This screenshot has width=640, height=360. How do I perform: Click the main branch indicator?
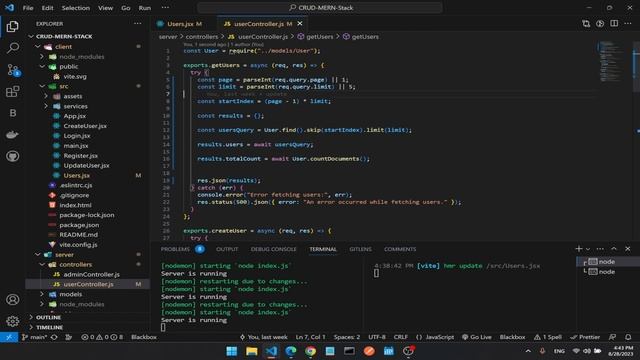[x=35, y=337]
